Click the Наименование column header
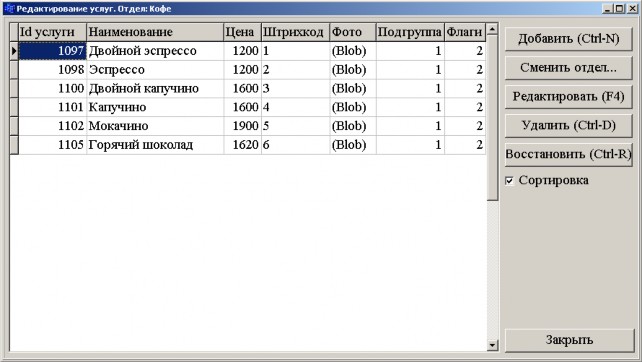642x362 pixels. click(155, 32)
